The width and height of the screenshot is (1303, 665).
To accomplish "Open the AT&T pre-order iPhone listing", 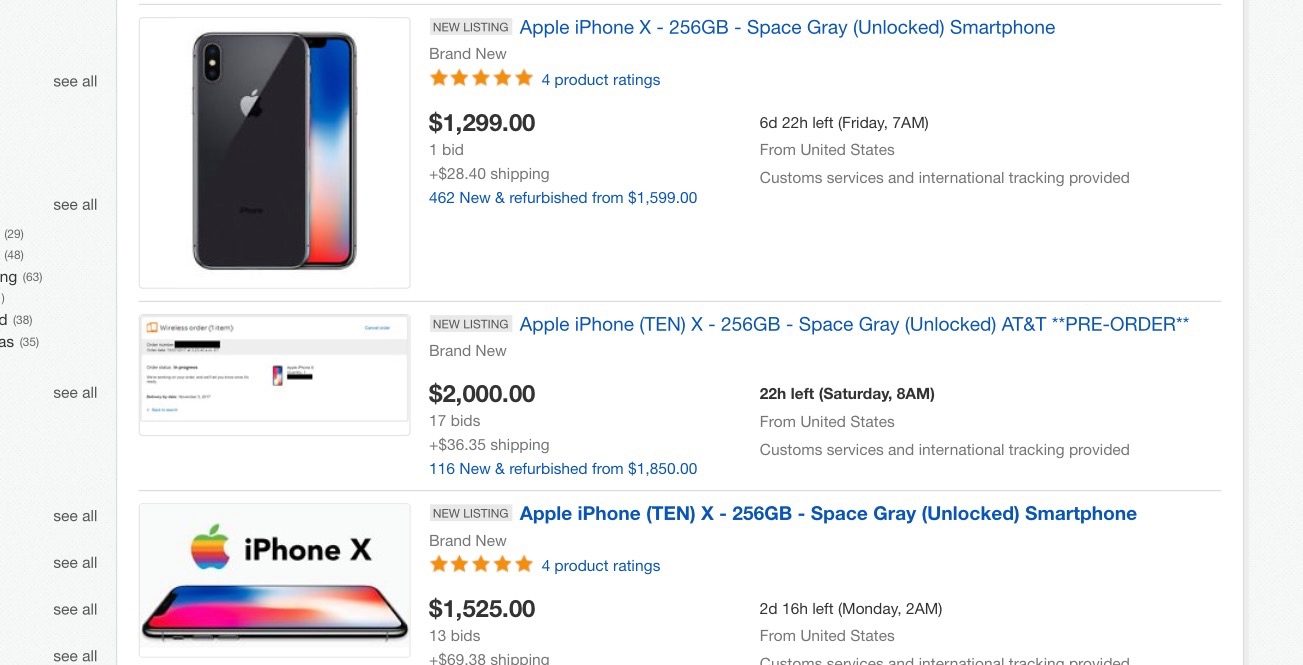I will (852, 323).
